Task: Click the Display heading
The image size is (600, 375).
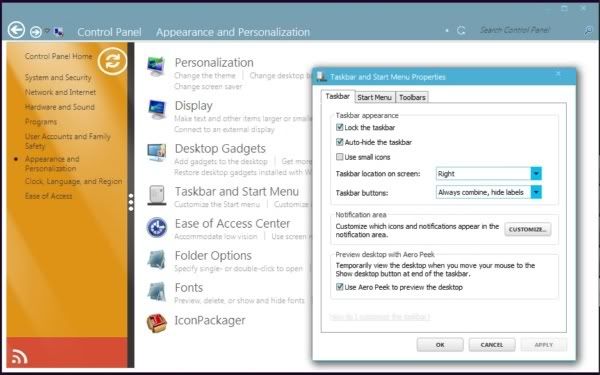Action: tap(194, 105)
